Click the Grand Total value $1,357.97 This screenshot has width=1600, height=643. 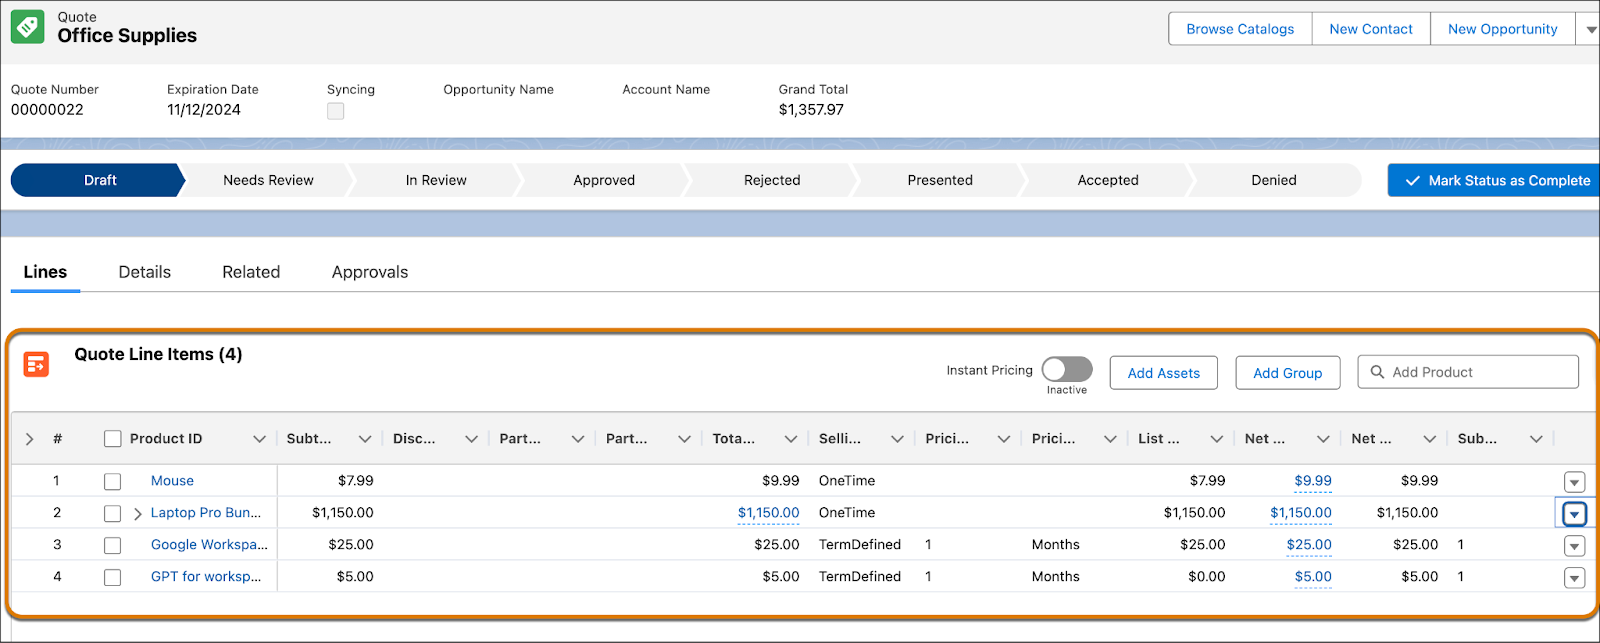click(811, 110)
